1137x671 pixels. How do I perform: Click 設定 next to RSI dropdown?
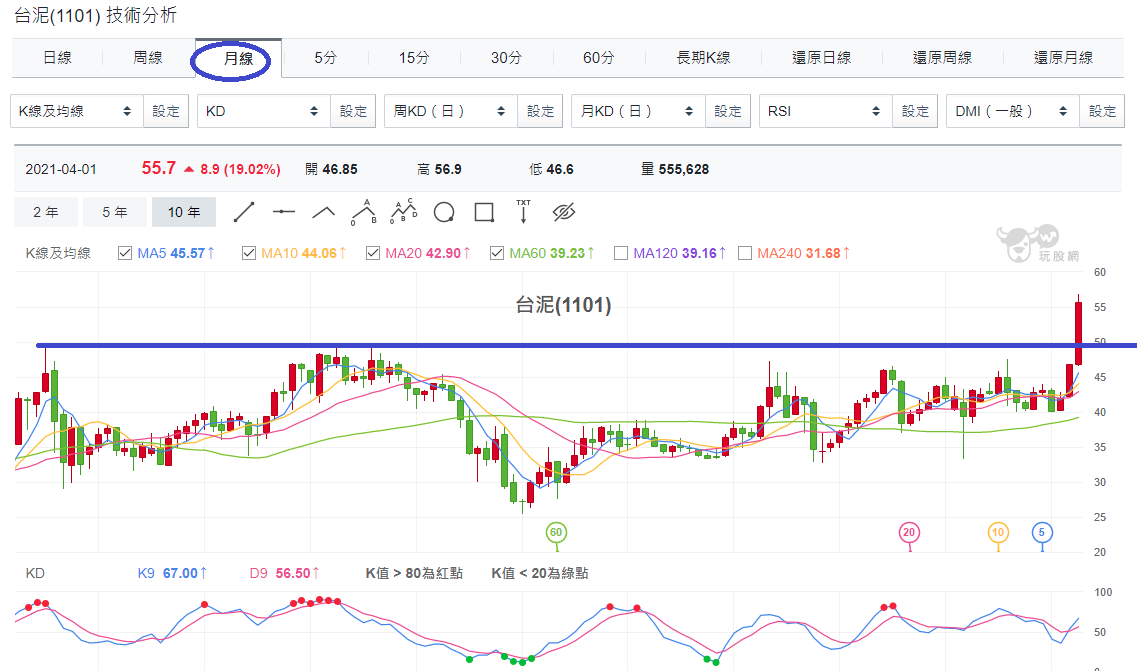click(x=915, y=111)
